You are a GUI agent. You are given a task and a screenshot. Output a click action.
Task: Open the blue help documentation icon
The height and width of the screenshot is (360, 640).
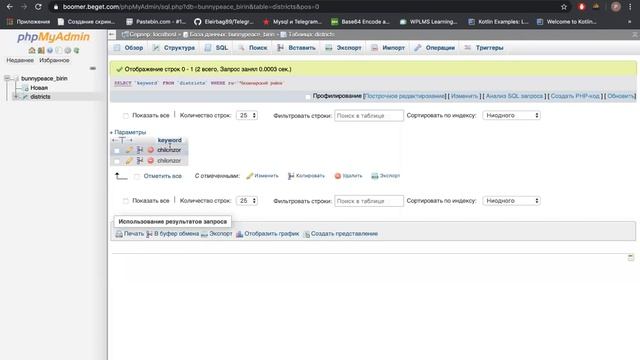click(x=50, y=51)
